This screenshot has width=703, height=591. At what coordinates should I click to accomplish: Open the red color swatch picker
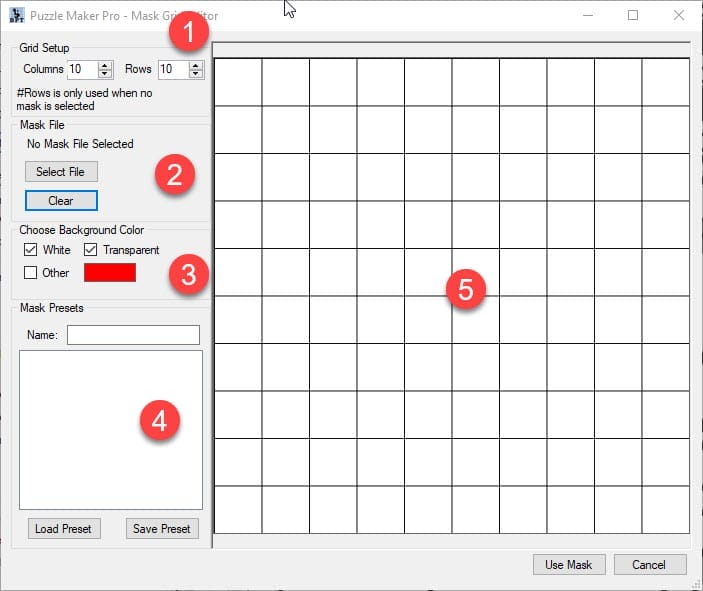110,273
